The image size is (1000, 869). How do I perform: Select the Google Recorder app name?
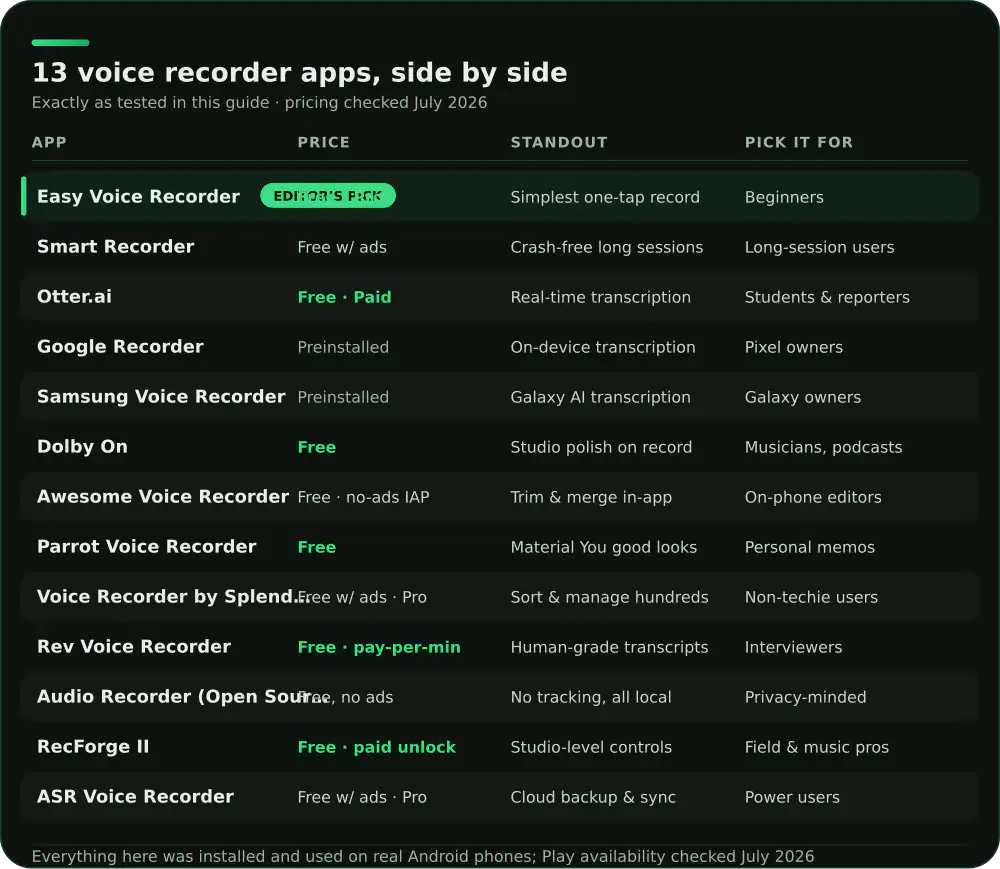[x=120, y=346]
